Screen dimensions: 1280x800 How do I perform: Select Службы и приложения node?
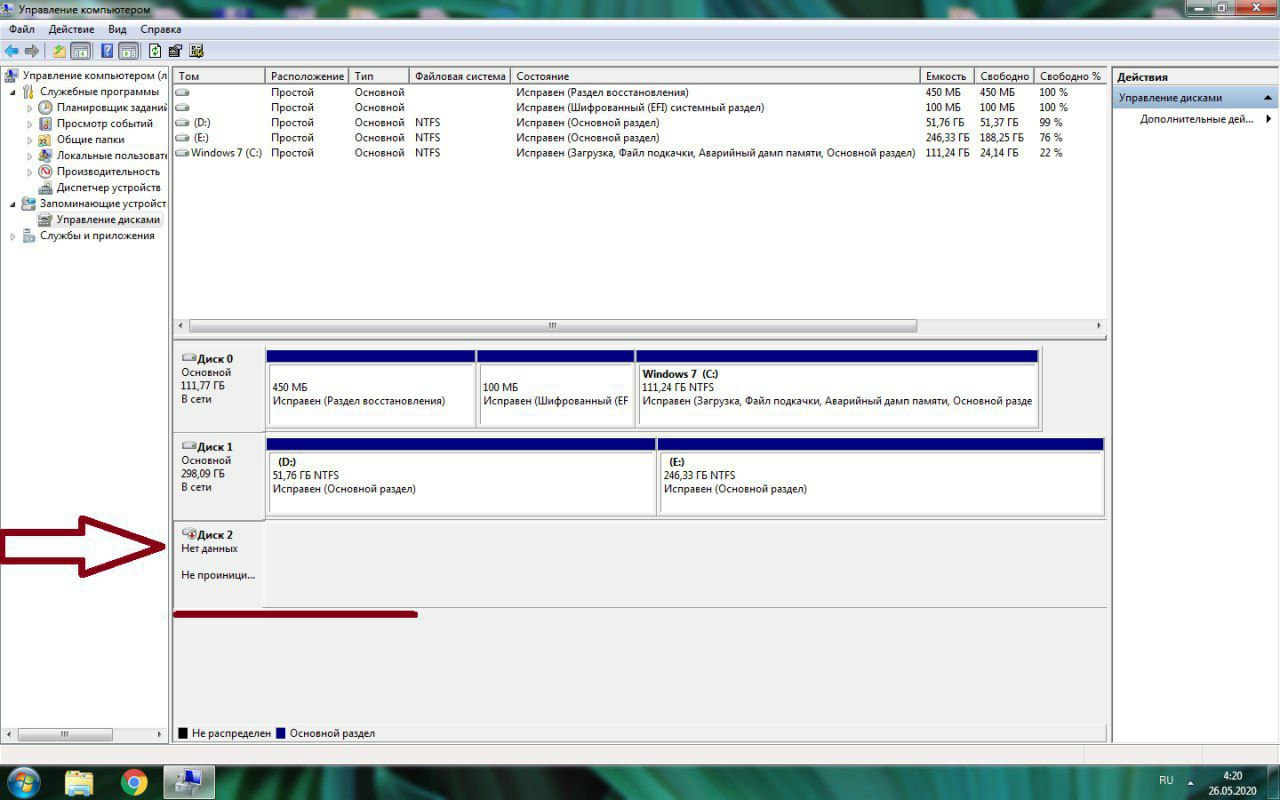pos(97,235)
